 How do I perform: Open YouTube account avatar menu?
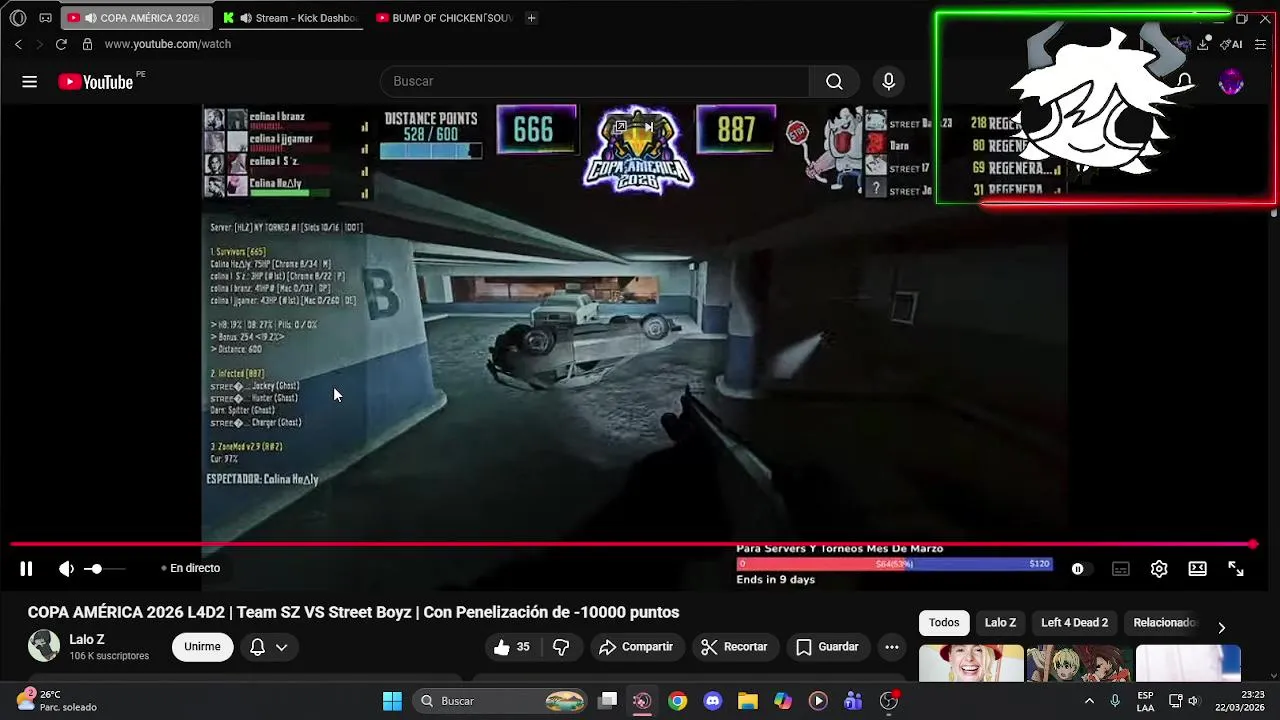tap(1231, 82)
